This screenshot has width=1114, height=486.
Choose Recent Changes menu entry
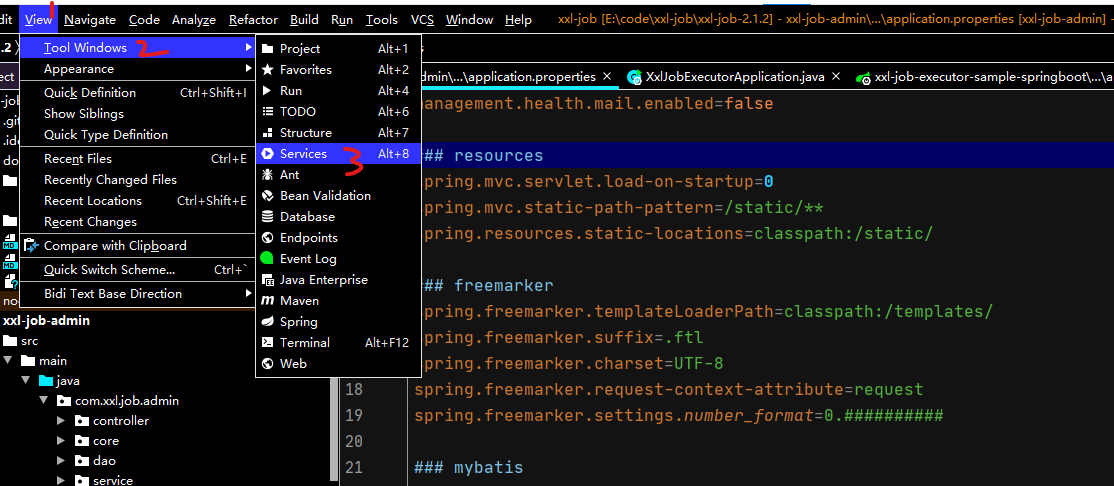(x=137, y=222)
